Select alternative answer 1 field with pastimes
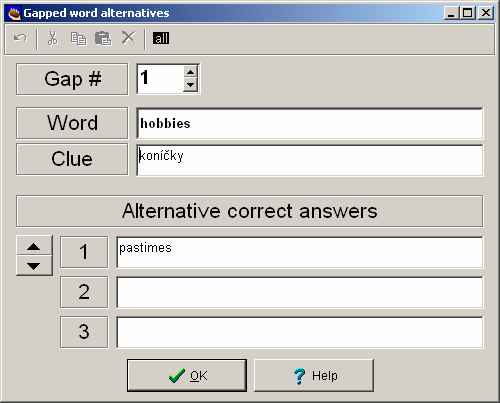The image size is (500, 403). tap(300, 252)
